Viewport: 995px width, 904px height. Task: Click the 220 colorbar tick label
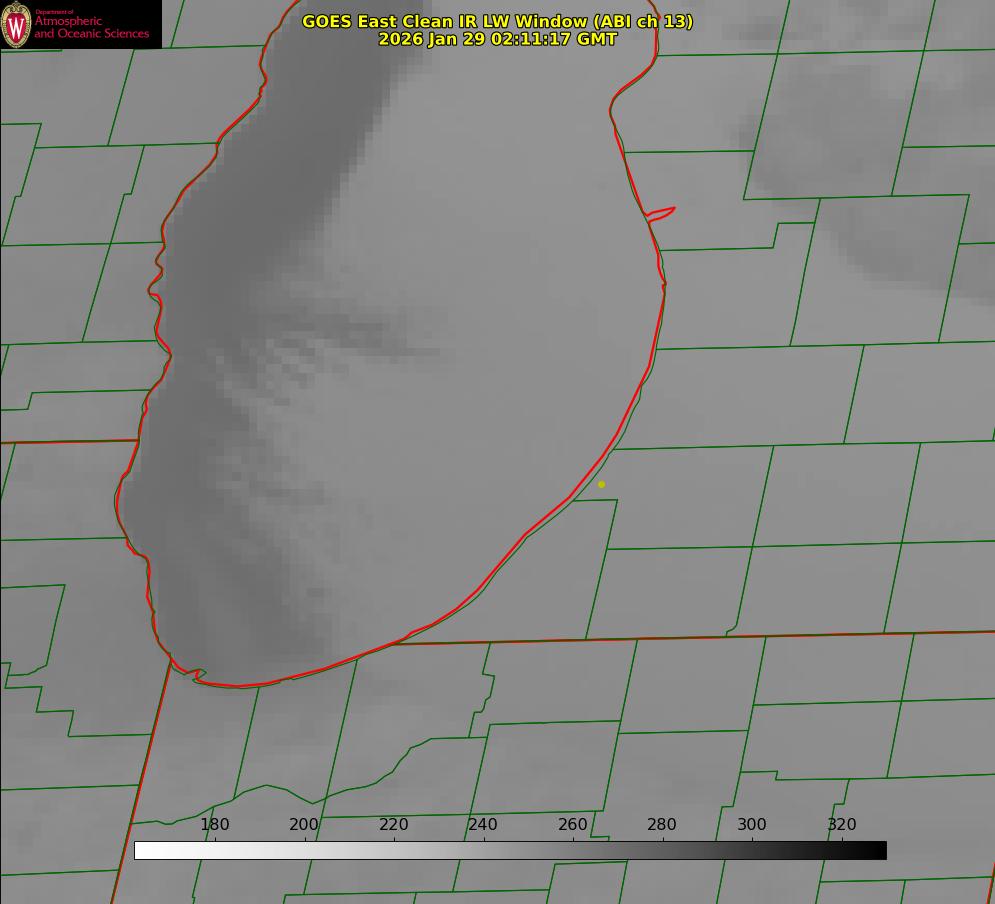(x=394, y=825)
